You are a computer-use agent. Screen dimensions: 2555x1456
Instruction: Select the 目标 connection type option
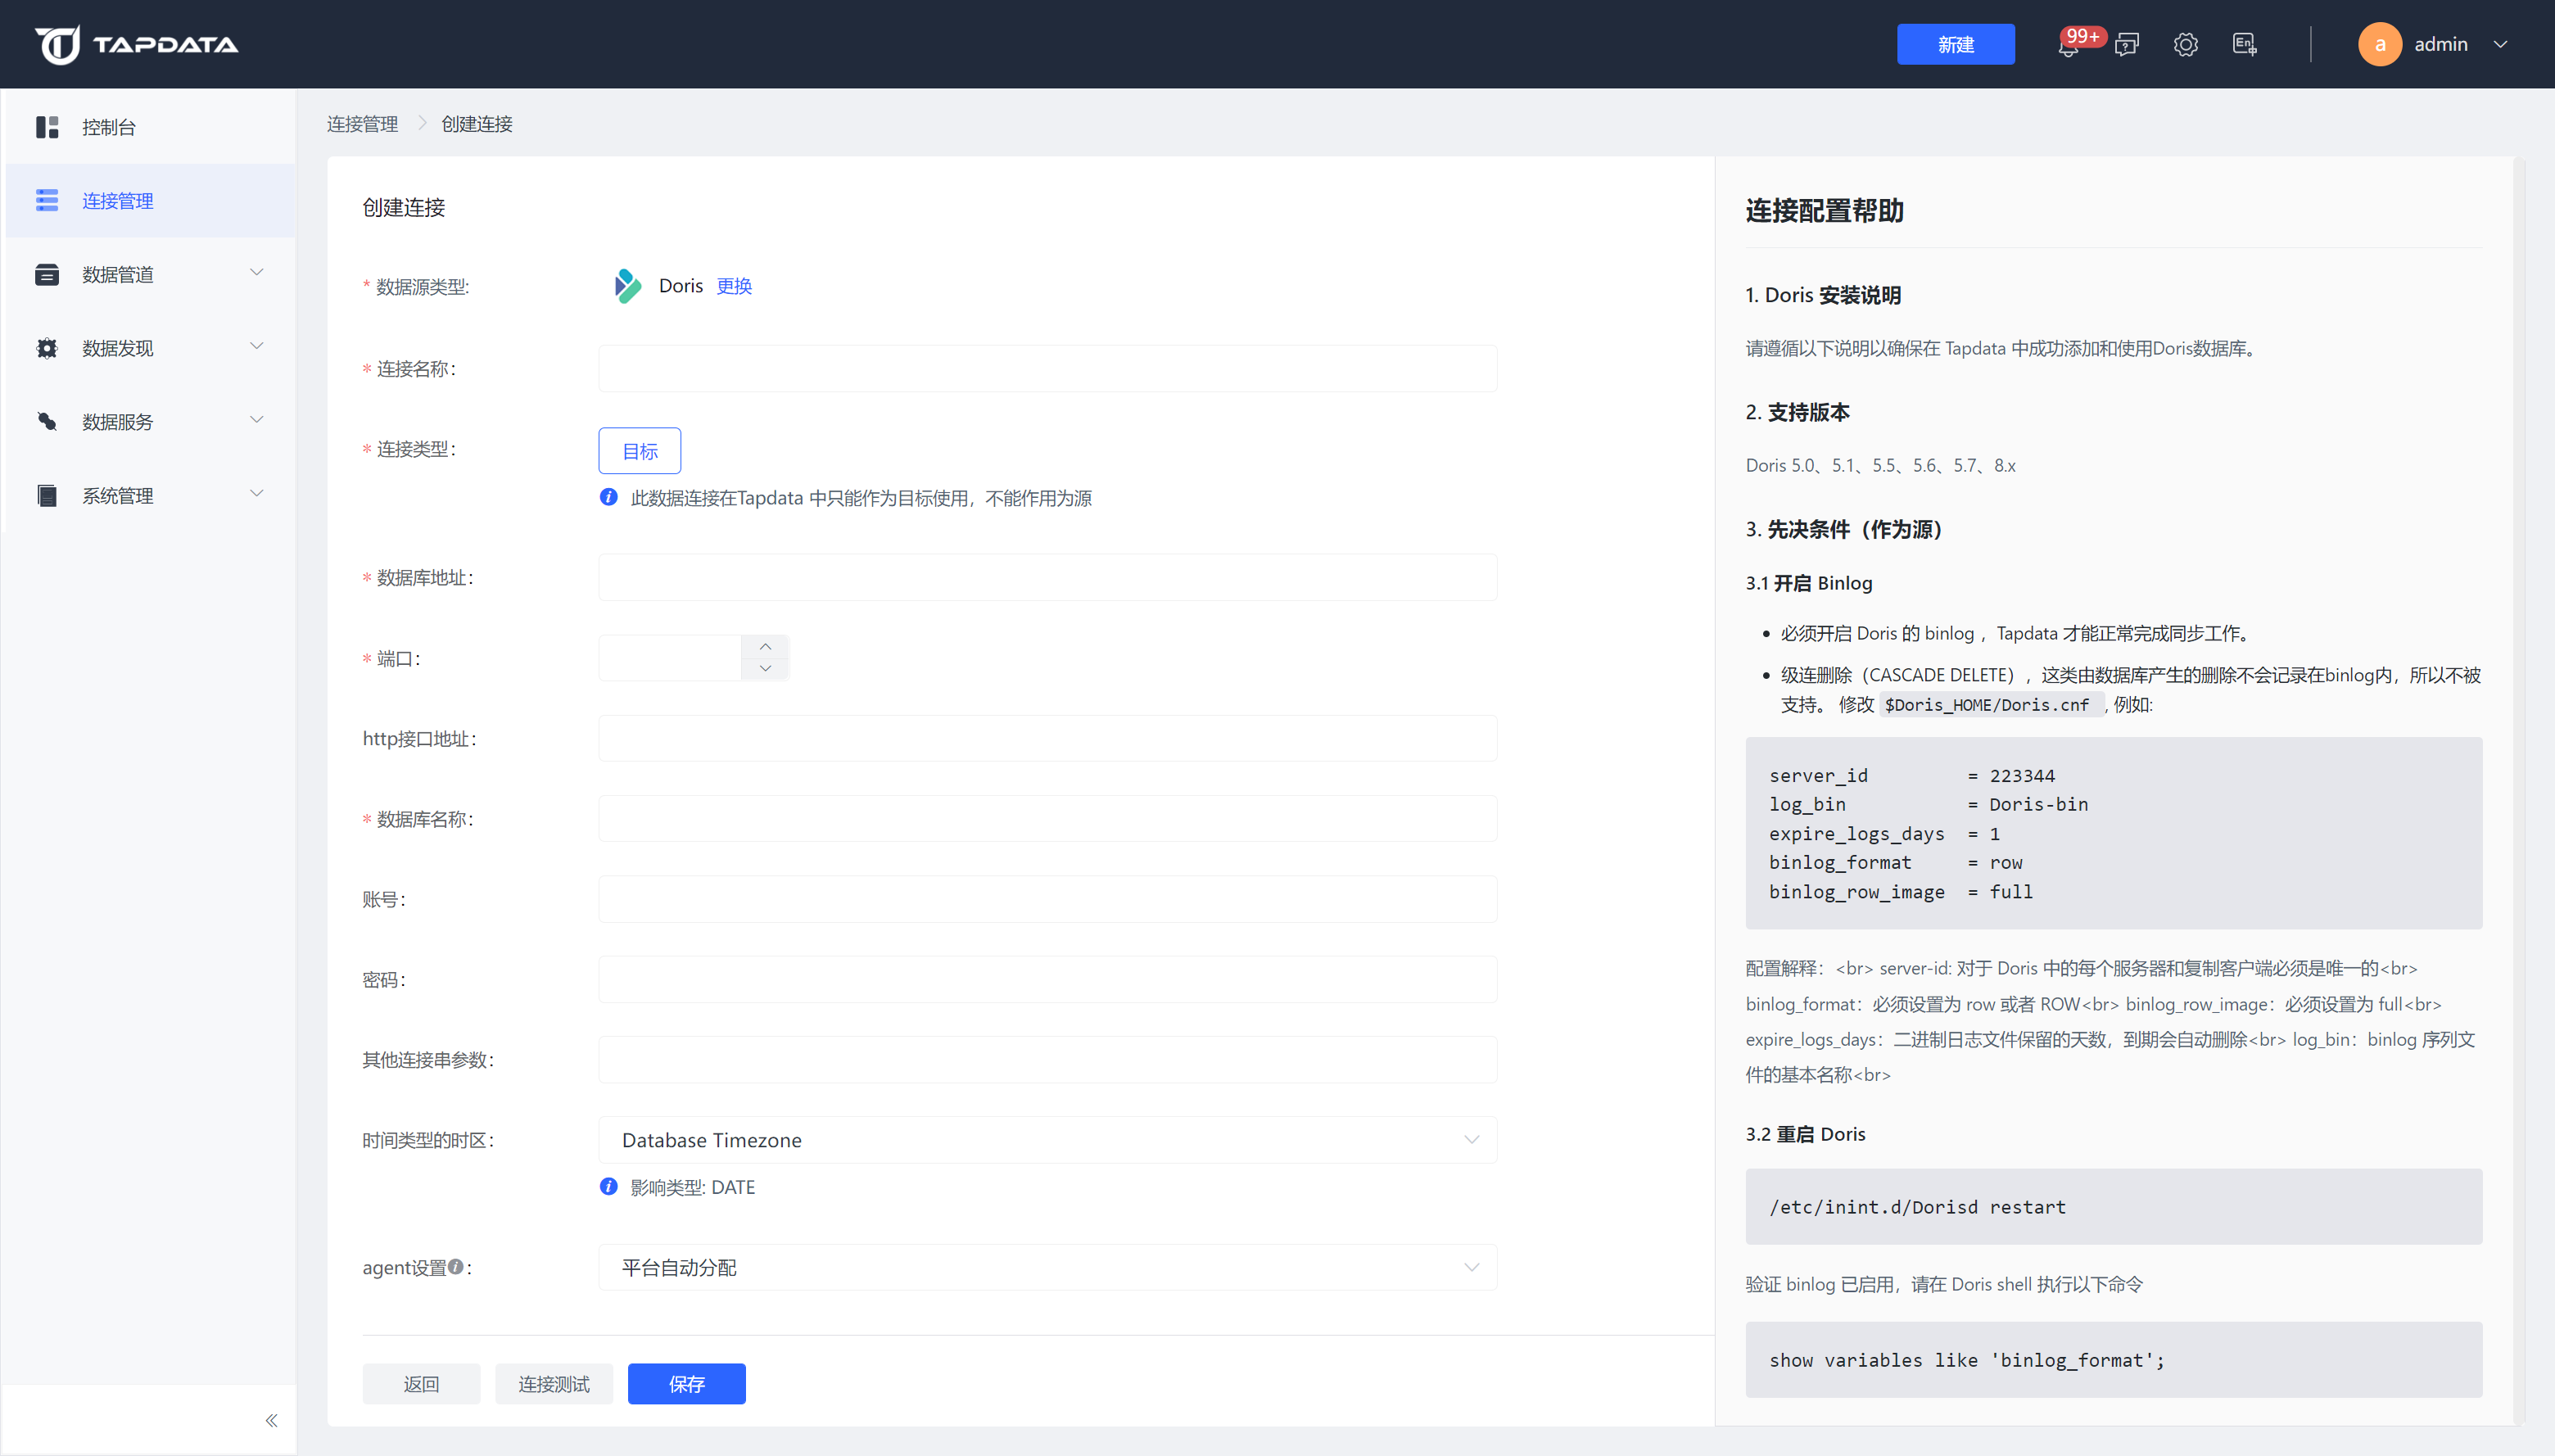click(x=639, y=451)
